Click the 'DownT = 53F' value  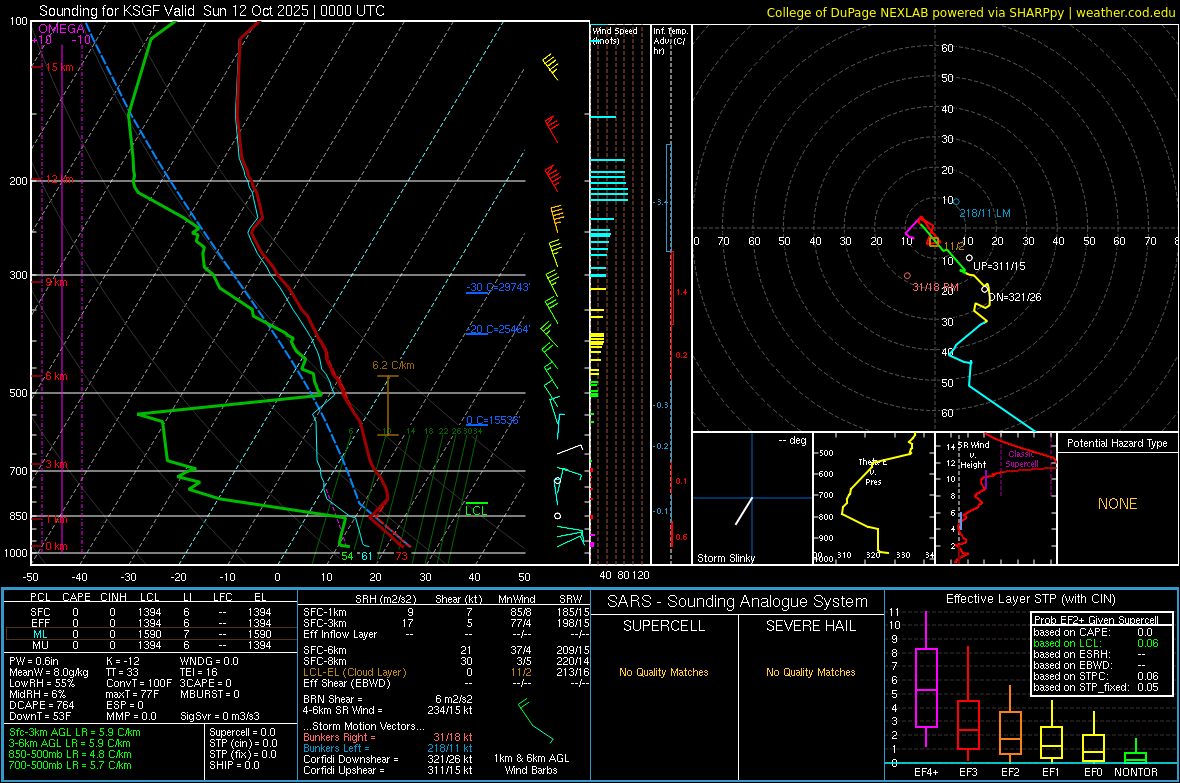click(x=40, y=716)
